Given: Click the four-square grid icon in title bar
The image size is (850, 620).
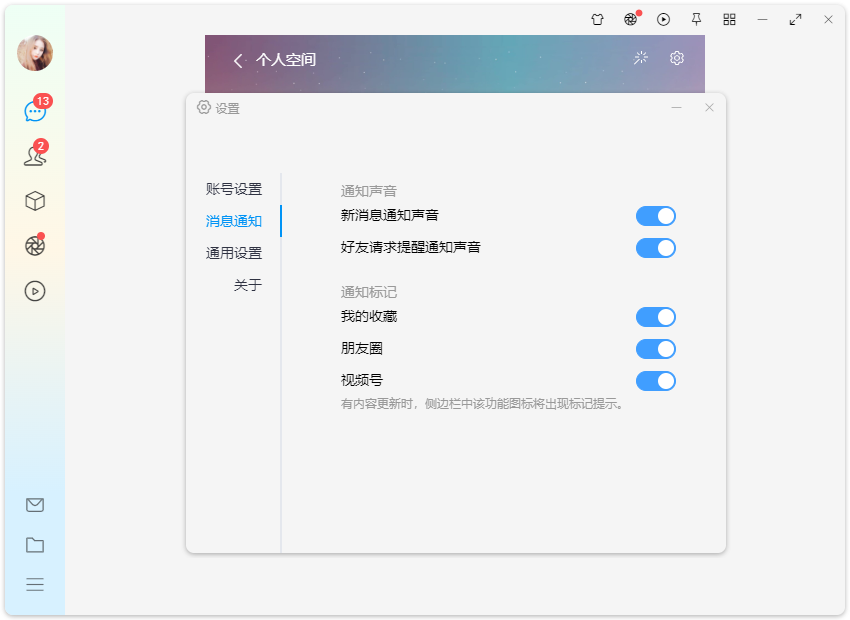Looking at the screenshot, I should point(730,20).
